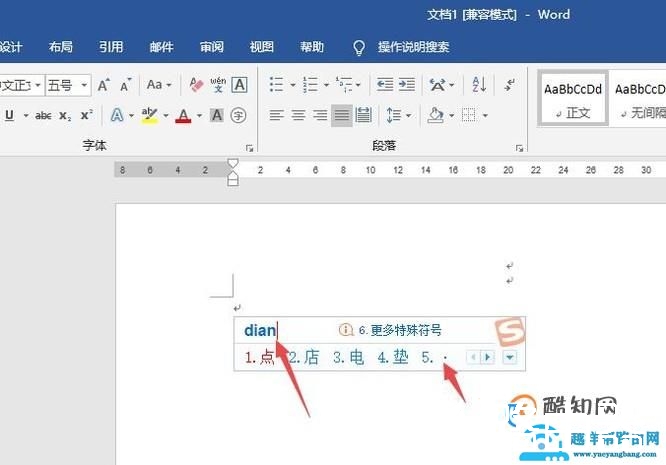666x465 pixels.
Task: Increase font size with the grow font icon
Action: (x=104, y=85)
